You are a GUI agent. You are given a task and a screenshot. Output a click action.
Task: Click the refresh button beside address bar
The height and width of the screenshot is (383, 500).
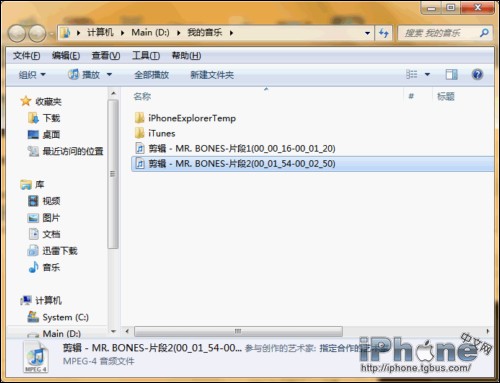coord(384,33)
